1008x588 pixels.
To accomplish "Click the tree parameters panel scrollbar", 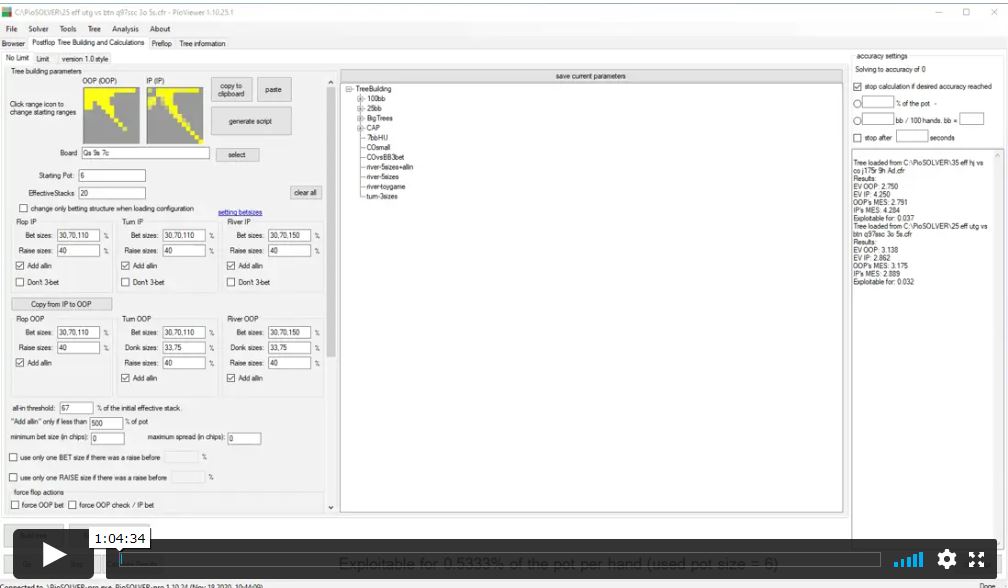I will [331, 222].
